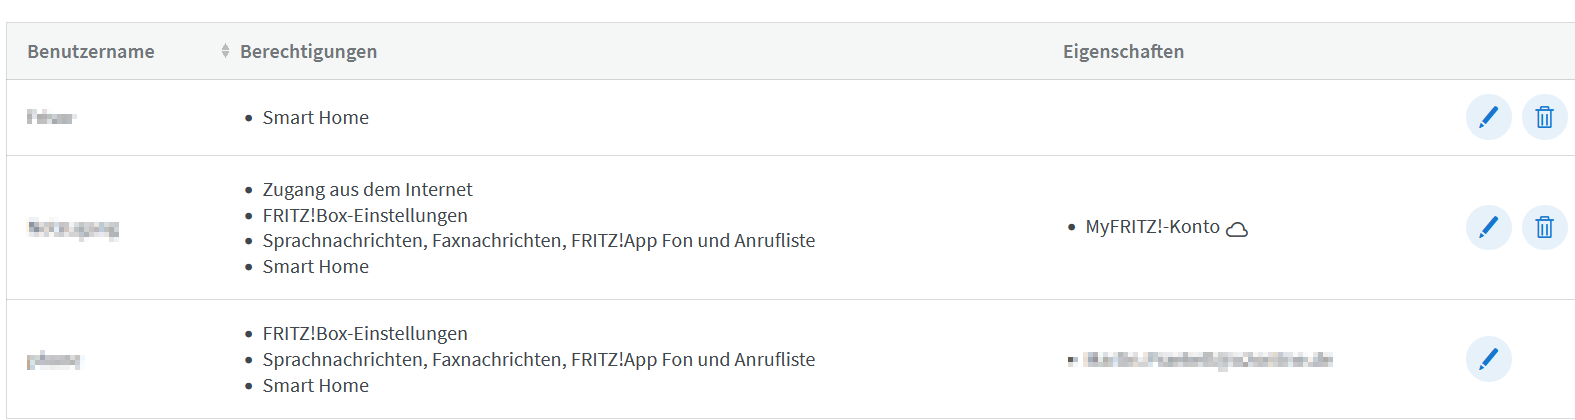
Task: Sort the list by Benutzername arrows
Action: [225, 51]
